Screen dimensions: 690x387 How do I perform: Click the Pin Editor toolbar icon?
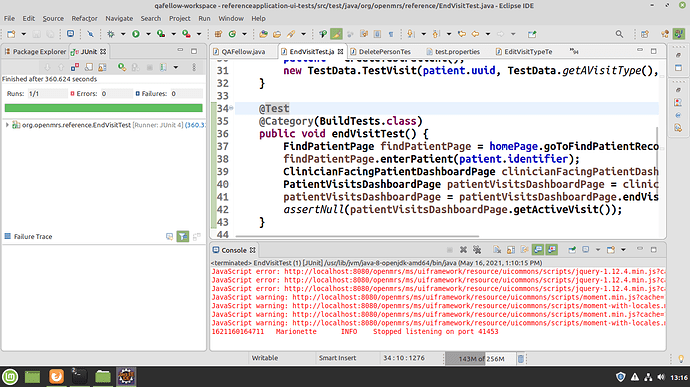(x=532, y=34)
